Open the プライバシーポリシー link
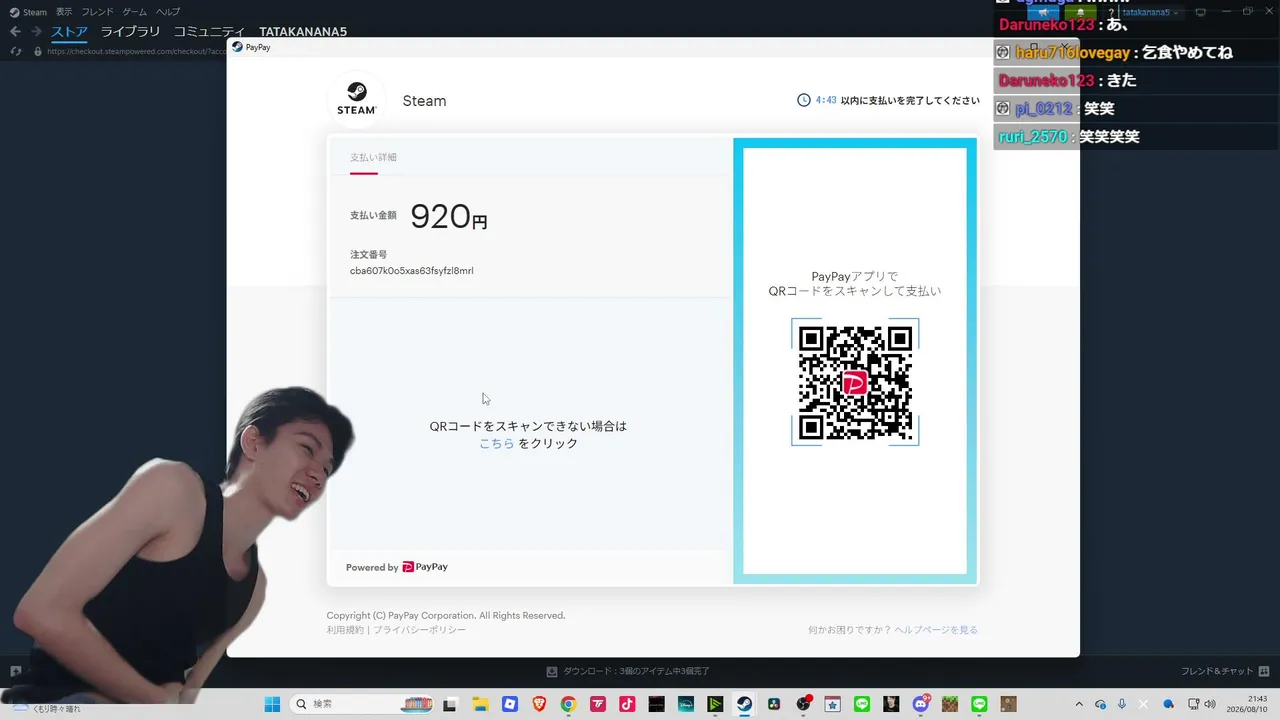Viewport: 1280px width, 720px height. tap(419, 630)
